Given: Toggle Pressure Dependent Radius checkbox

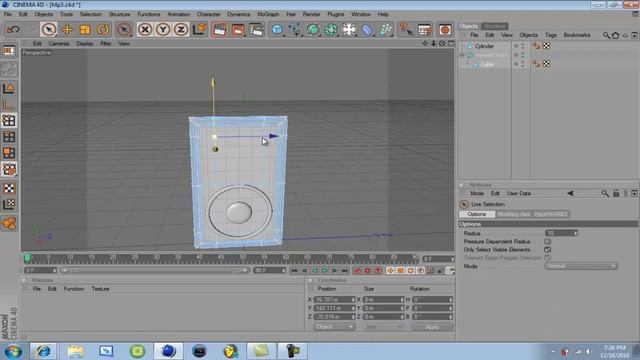Looking at the screenshot, I should click(x=547, y=241).
